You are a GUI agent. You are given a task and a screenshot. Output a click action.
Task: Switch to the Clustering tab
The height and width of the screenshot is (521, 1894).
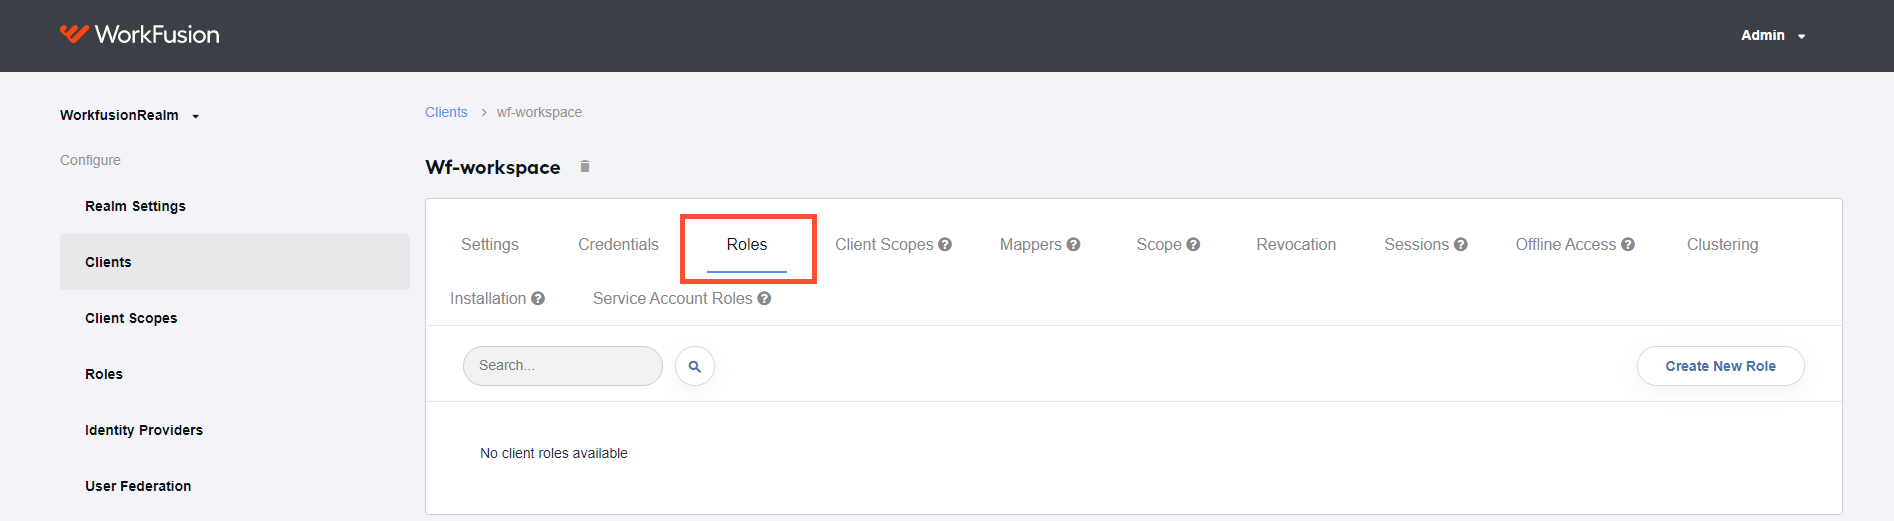click(x=1722, y=245)
